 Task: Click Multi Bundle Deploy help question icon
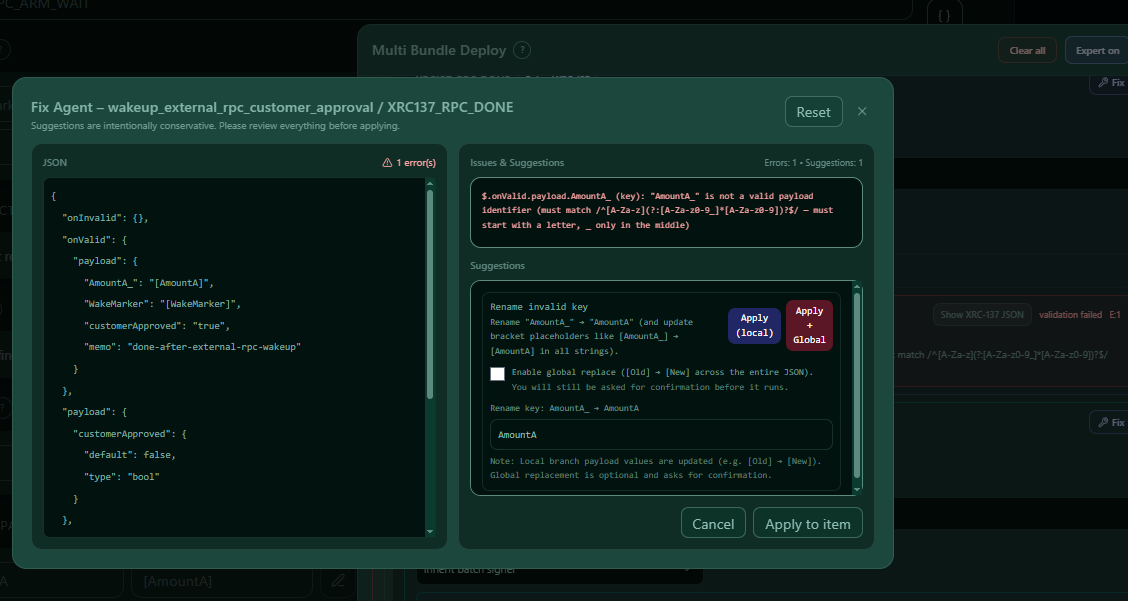pos(522,50)
